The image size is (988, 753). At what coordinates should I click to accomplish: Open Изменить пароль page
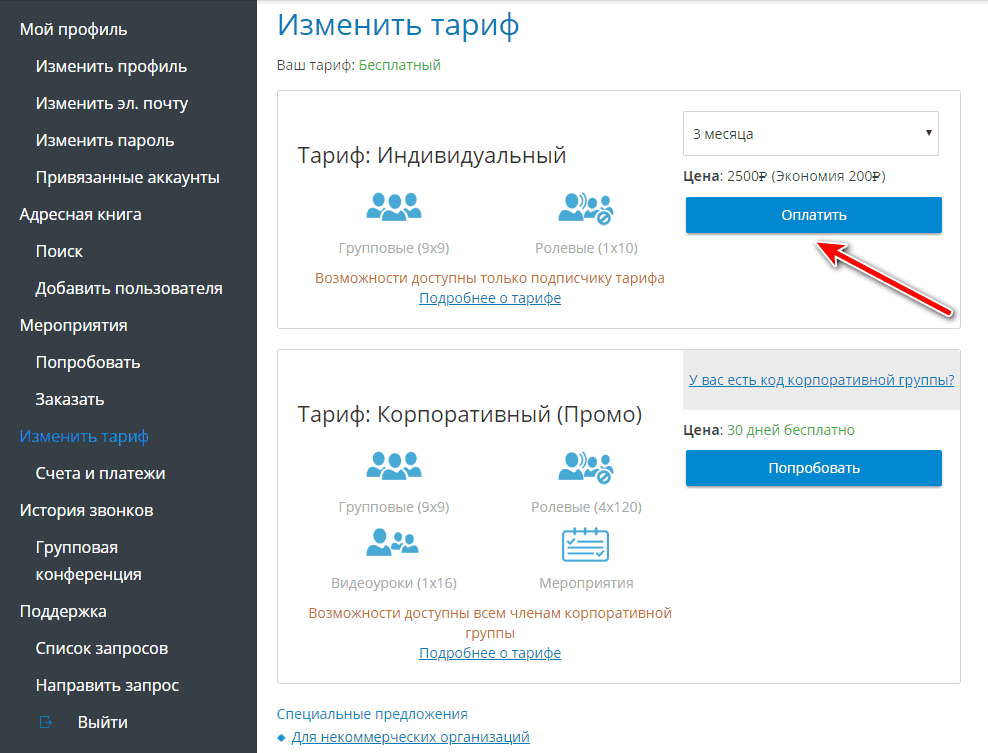(x=105, y=141)
